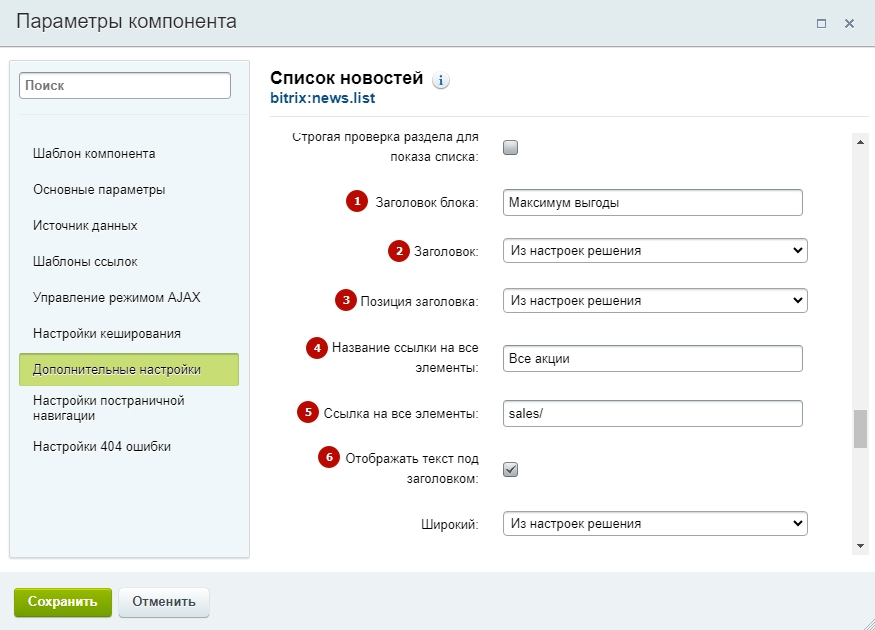
Task: Click the info icon next to Список новостей
Action: click(441, 81)
